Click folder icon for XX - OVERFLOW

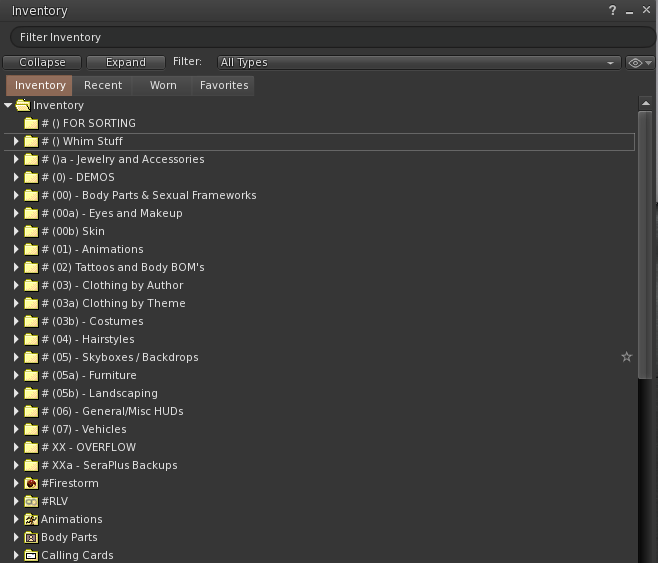[31, 448]
